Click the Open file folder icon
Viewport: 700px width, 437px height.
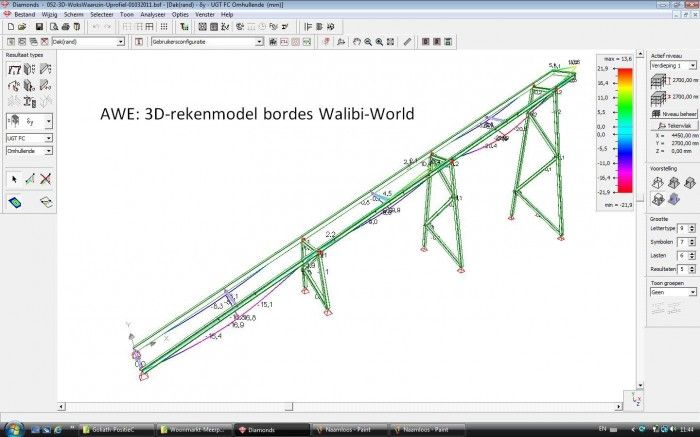[x=22, y=27]
